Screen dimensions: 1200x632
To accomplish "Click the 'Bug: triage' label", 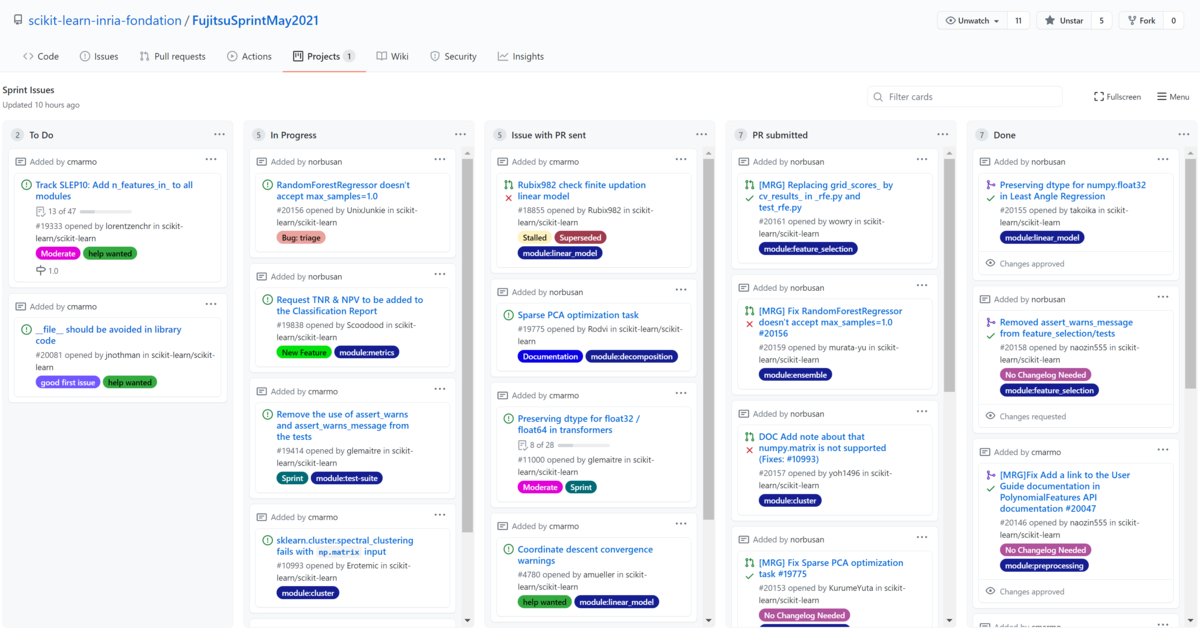I will pyautogui.click(x=301, y=237).
